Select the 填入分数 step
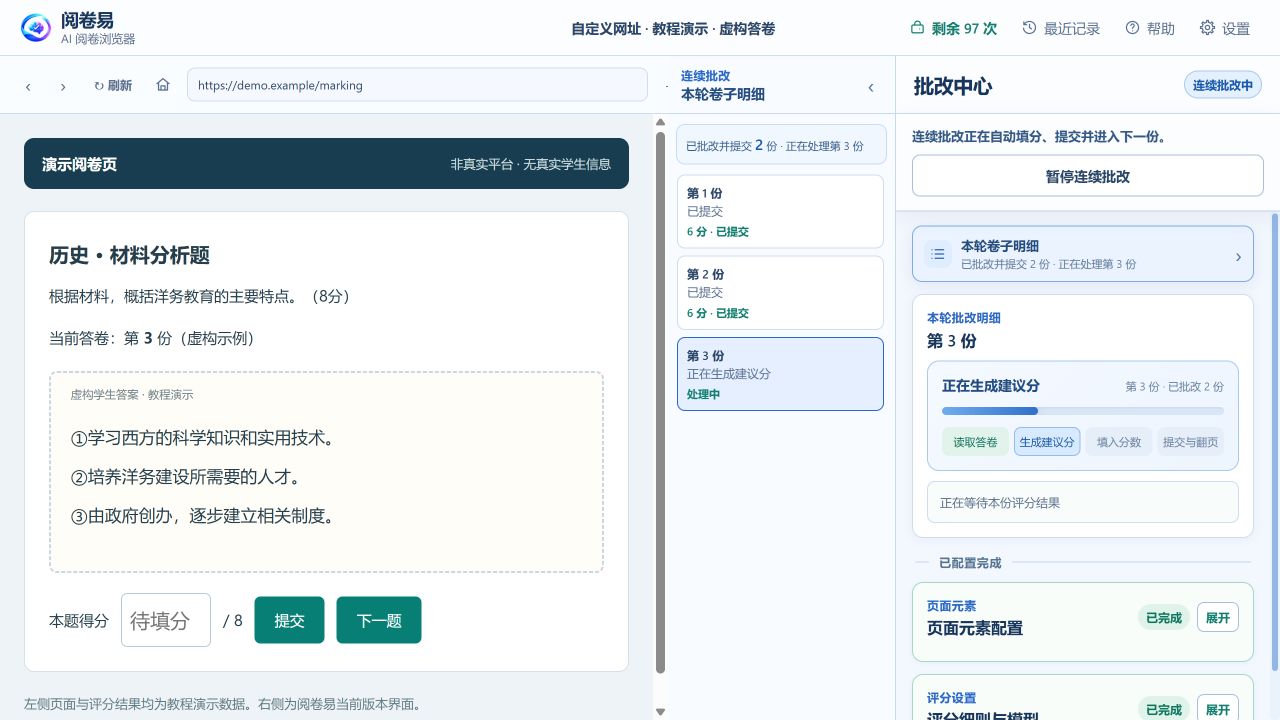This screenshot has height=720, width=1280. [x=1119, y=442]
